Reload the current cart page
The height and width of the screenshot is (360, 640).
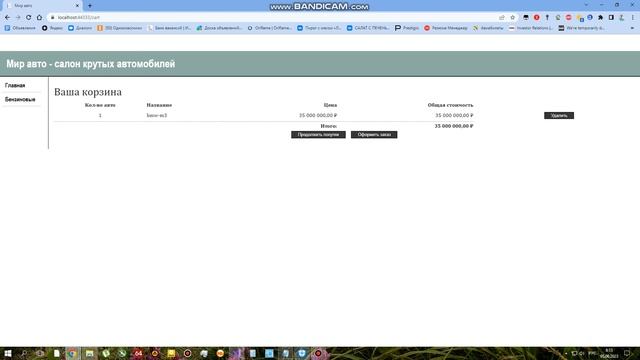click(29, 18)
